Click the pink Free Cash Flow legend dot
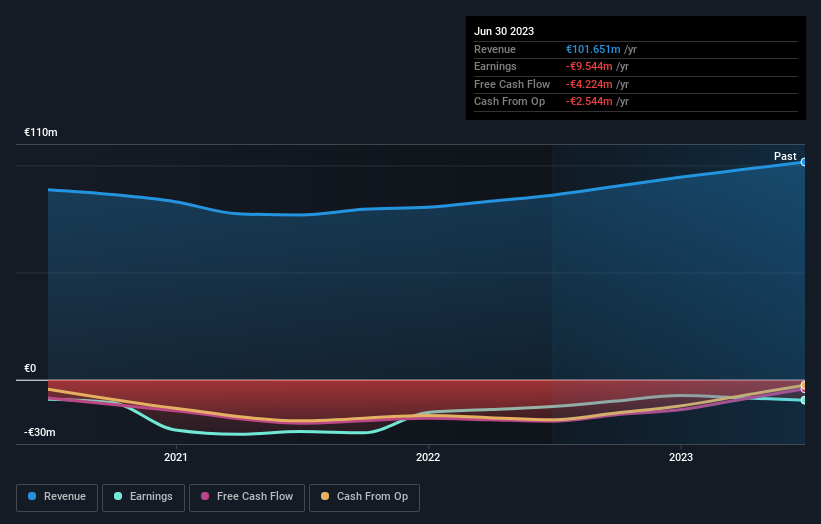The image size is (821, 524). (x=205, y=496)
